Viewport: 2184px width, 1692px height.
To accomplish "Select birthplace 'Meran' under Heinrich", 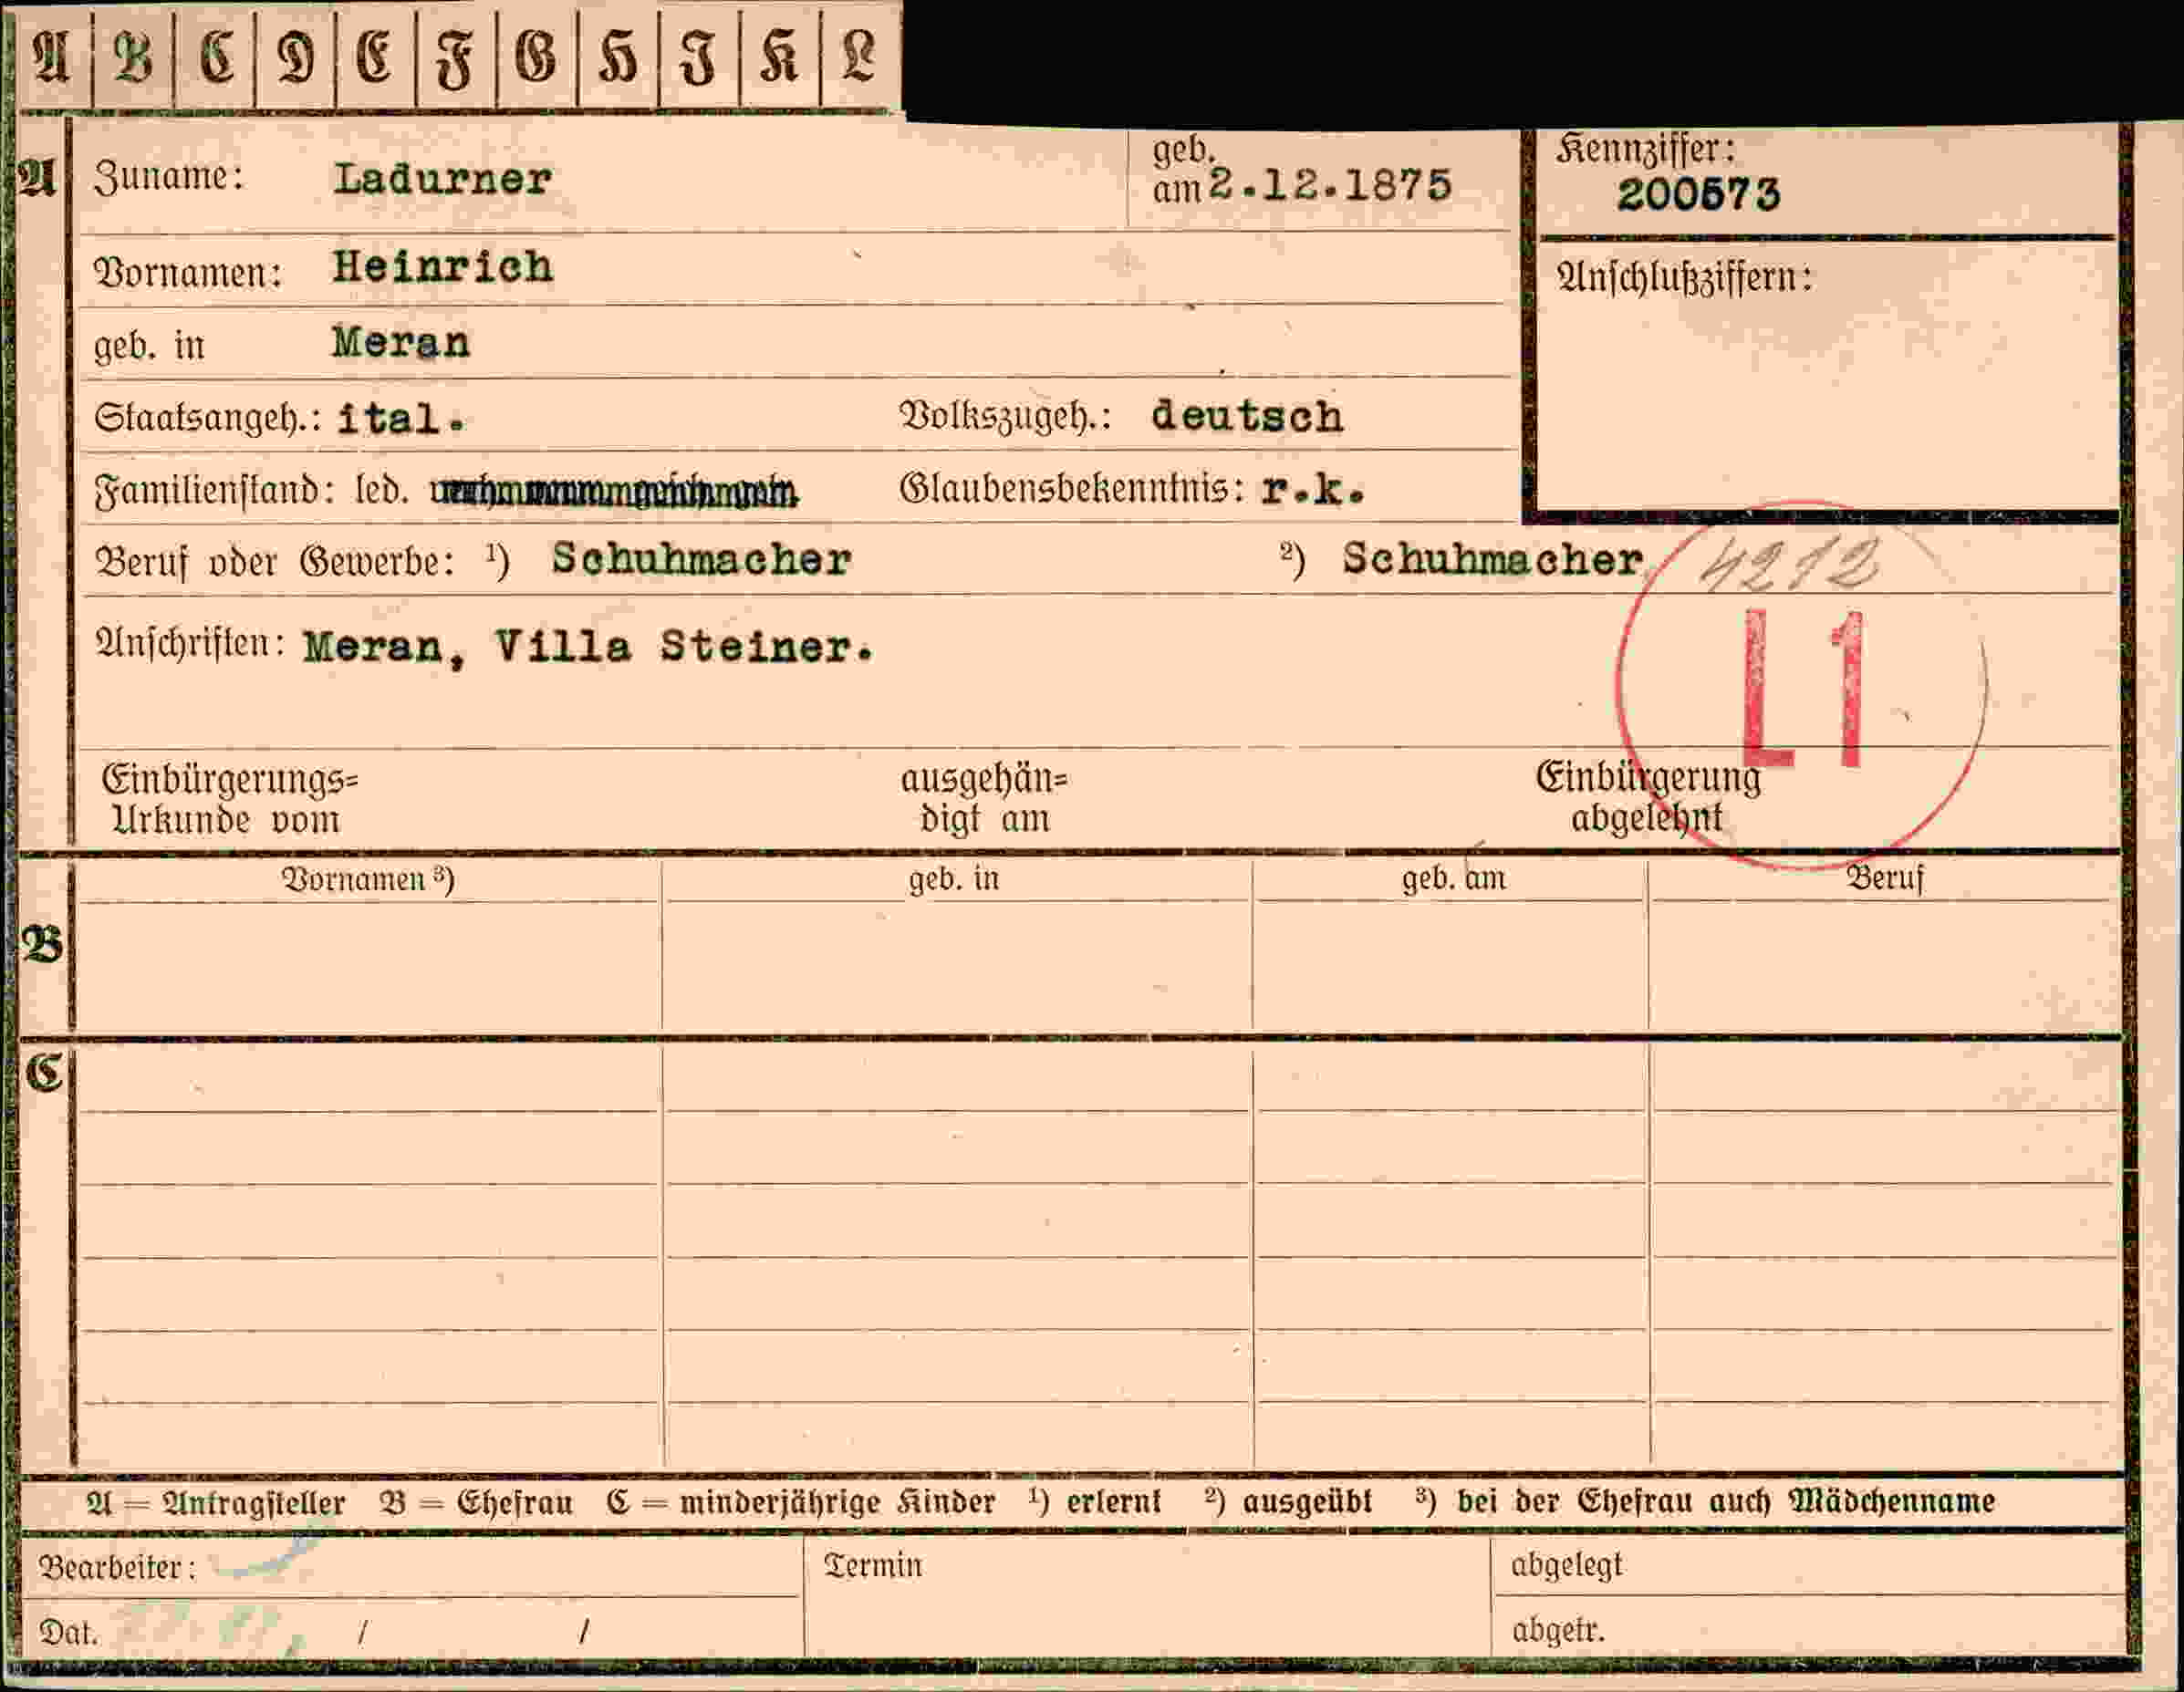I will tap(401, 343).
